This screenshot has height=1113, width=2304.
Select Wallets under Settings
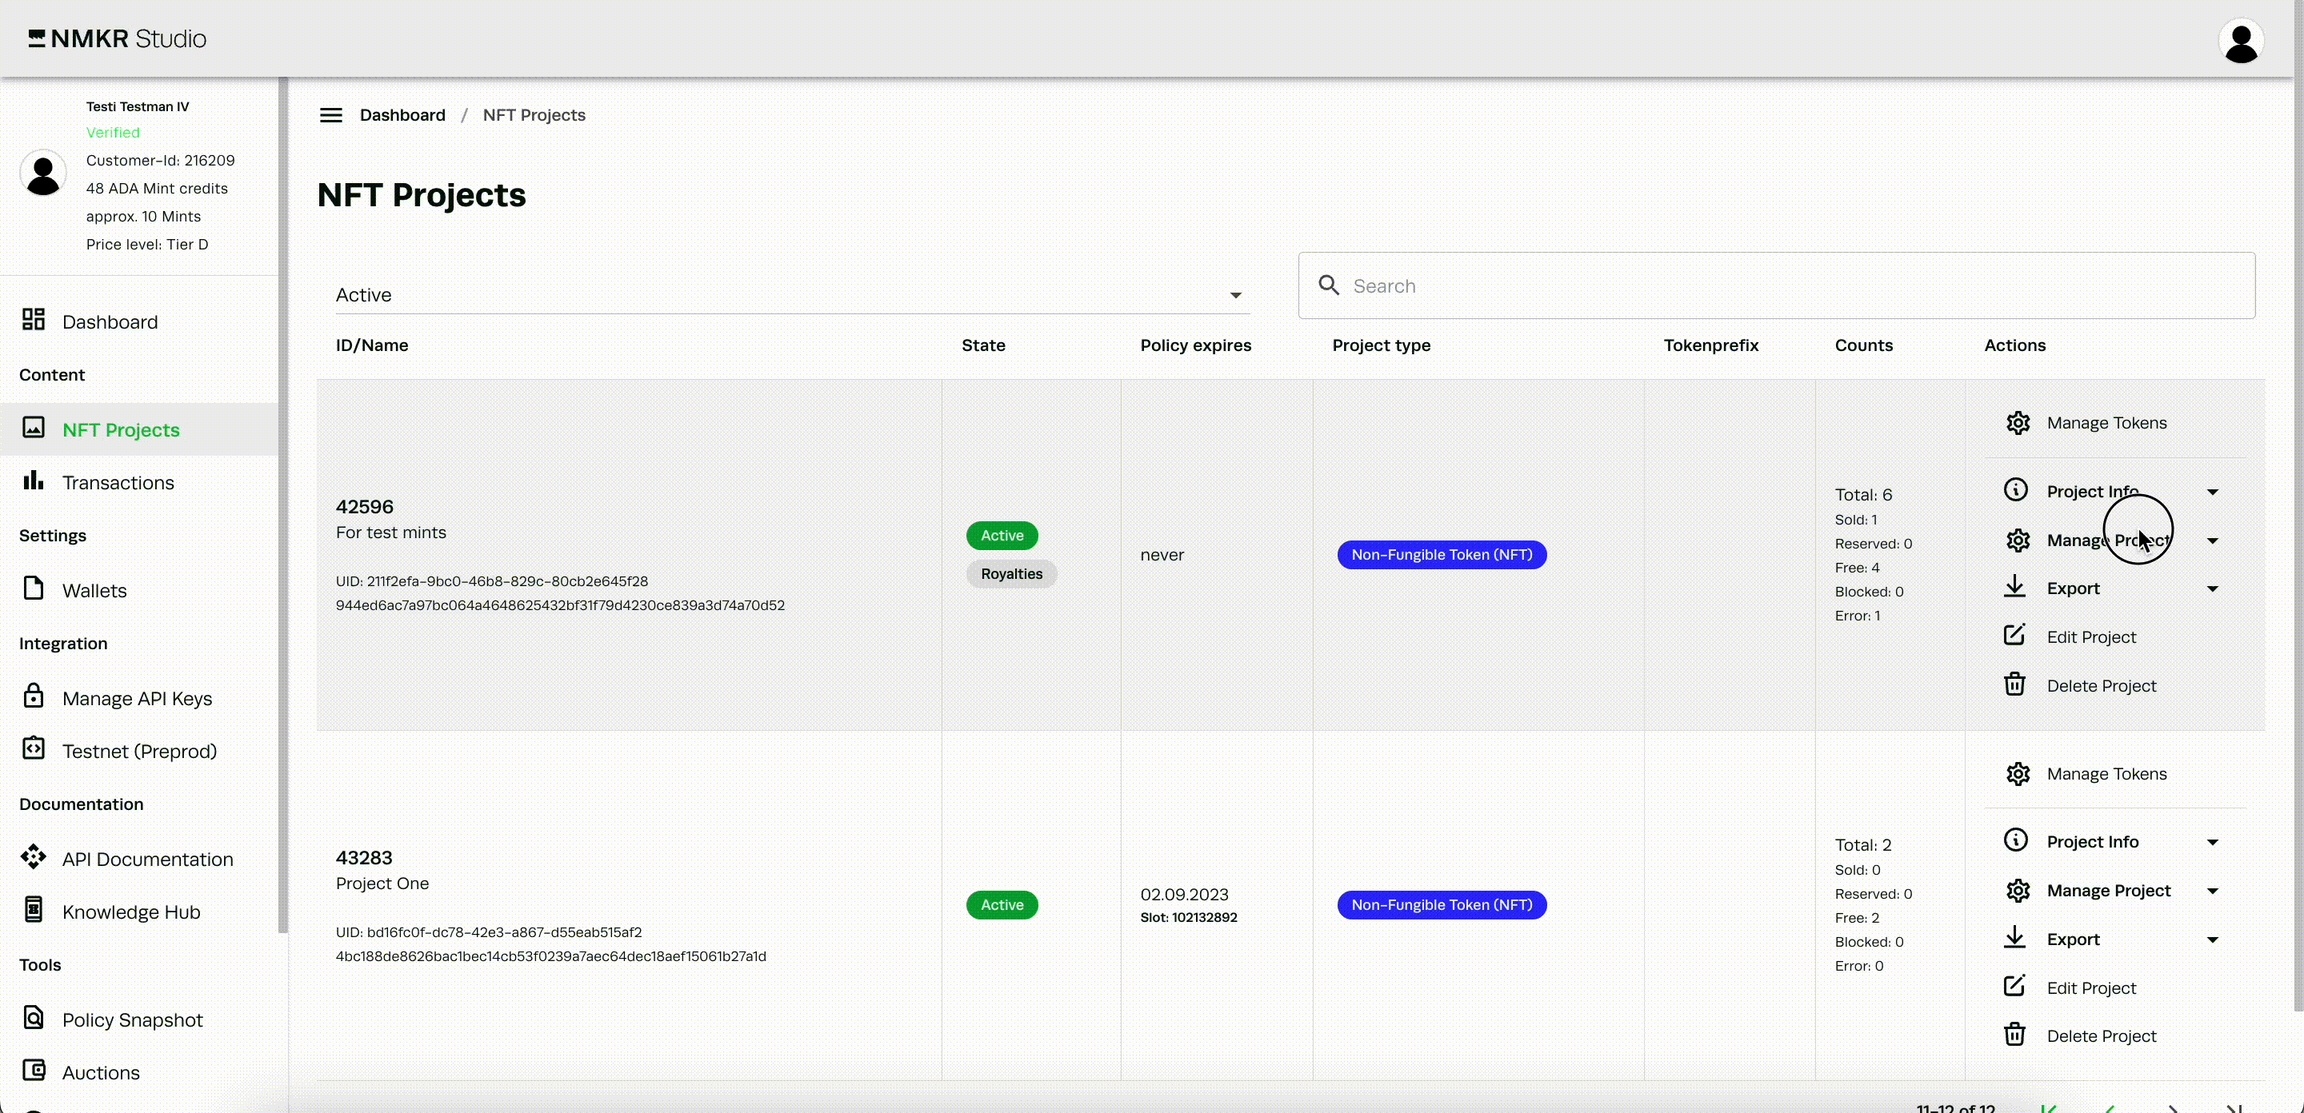(94, 591)
